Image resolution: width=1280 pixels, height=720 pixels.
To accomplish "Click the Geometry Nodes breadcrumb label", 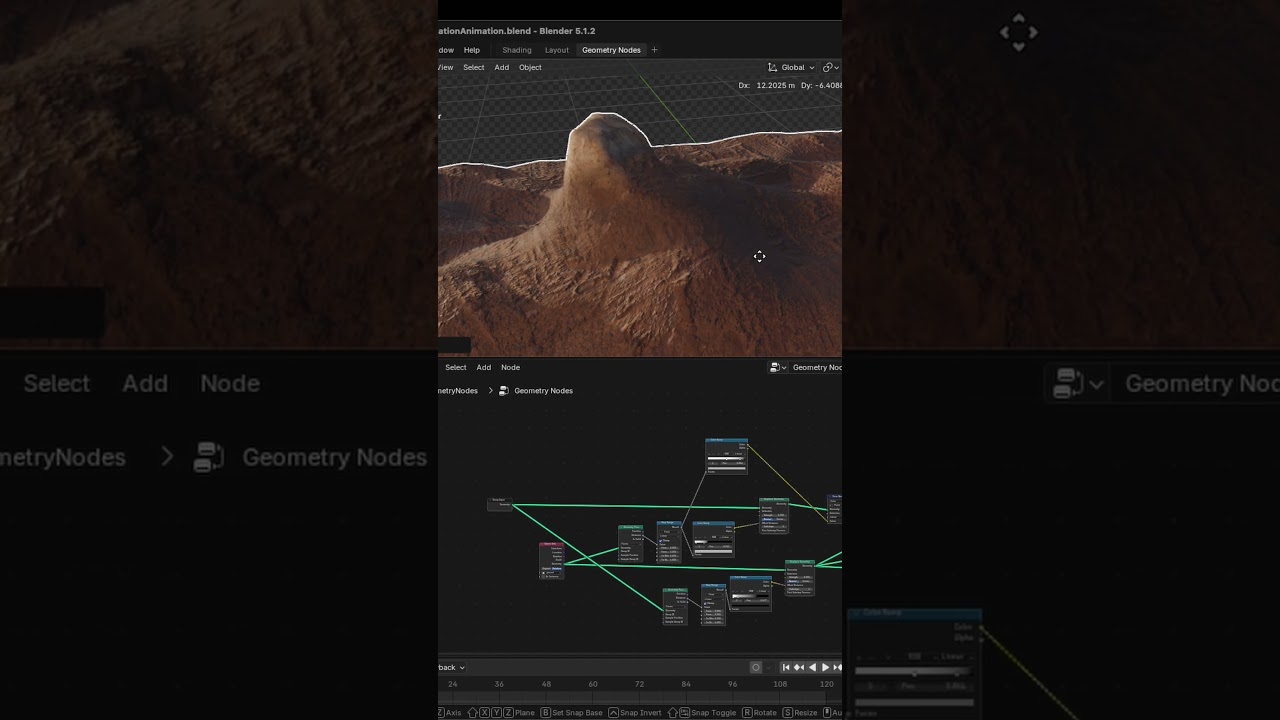I will [543, 391].
